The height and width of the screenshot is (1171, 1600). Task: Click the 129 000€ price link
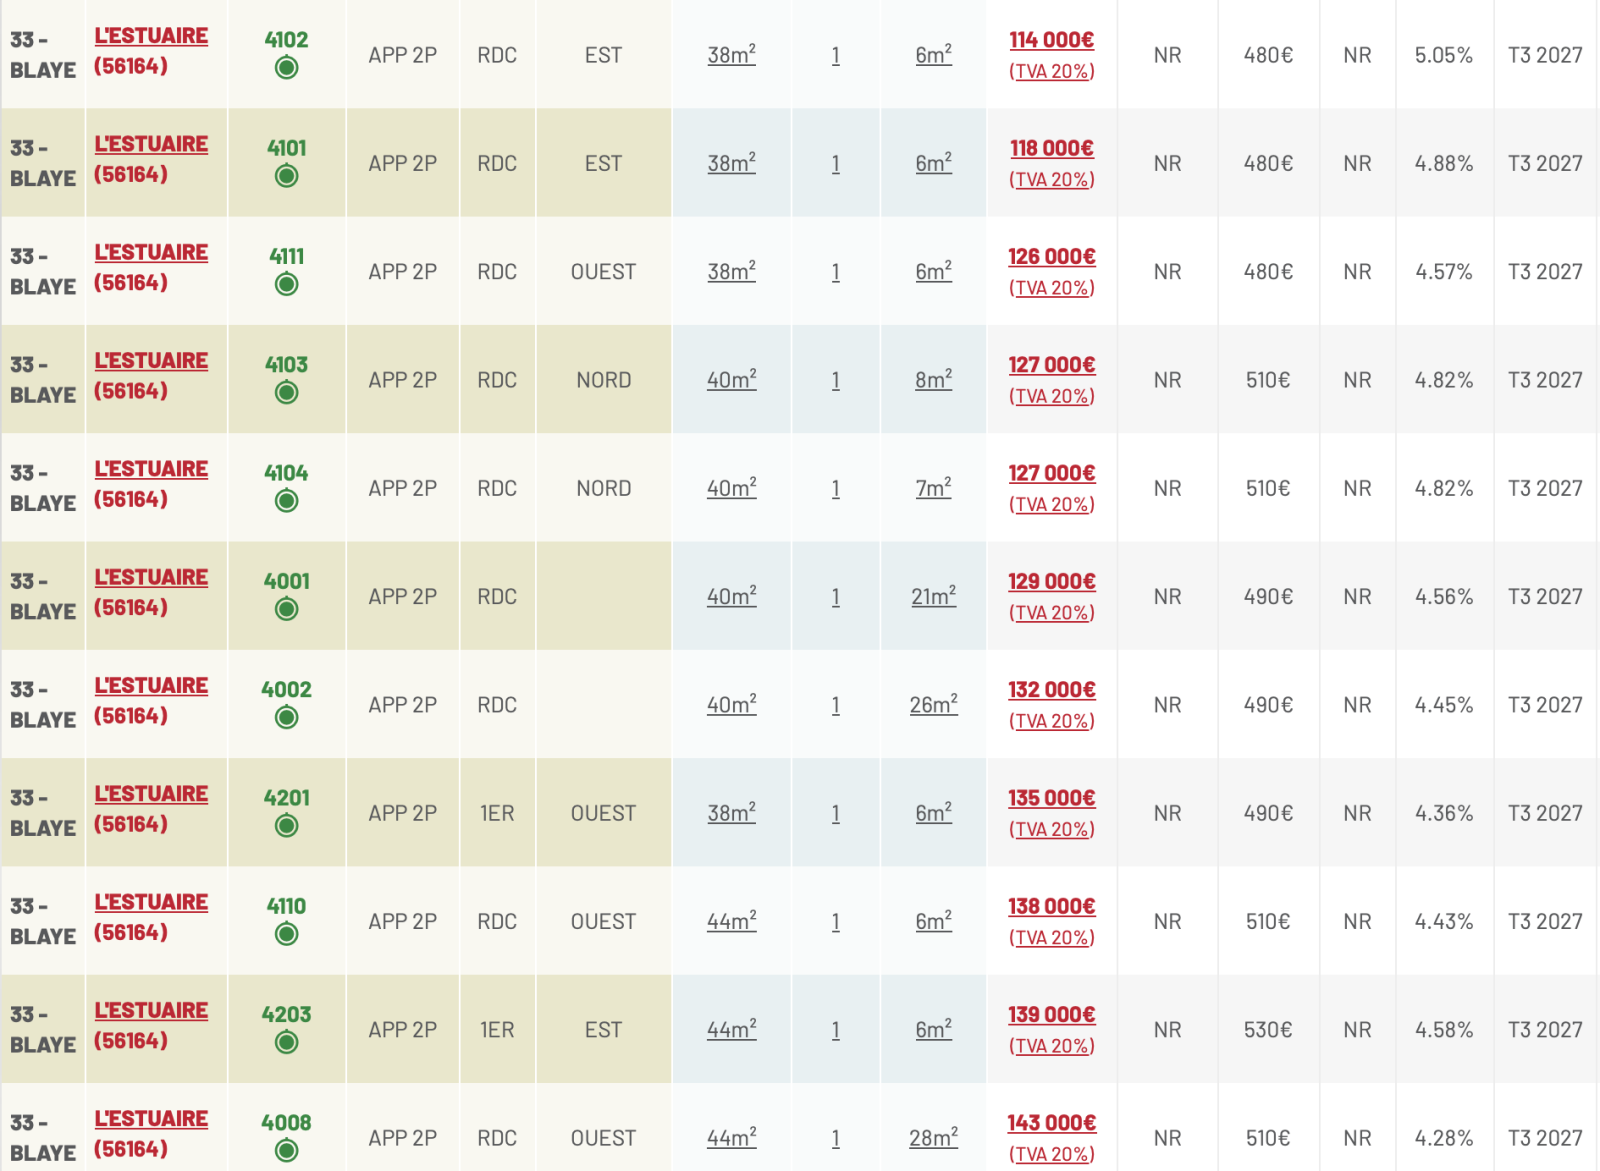click(x=1051, y=581)
